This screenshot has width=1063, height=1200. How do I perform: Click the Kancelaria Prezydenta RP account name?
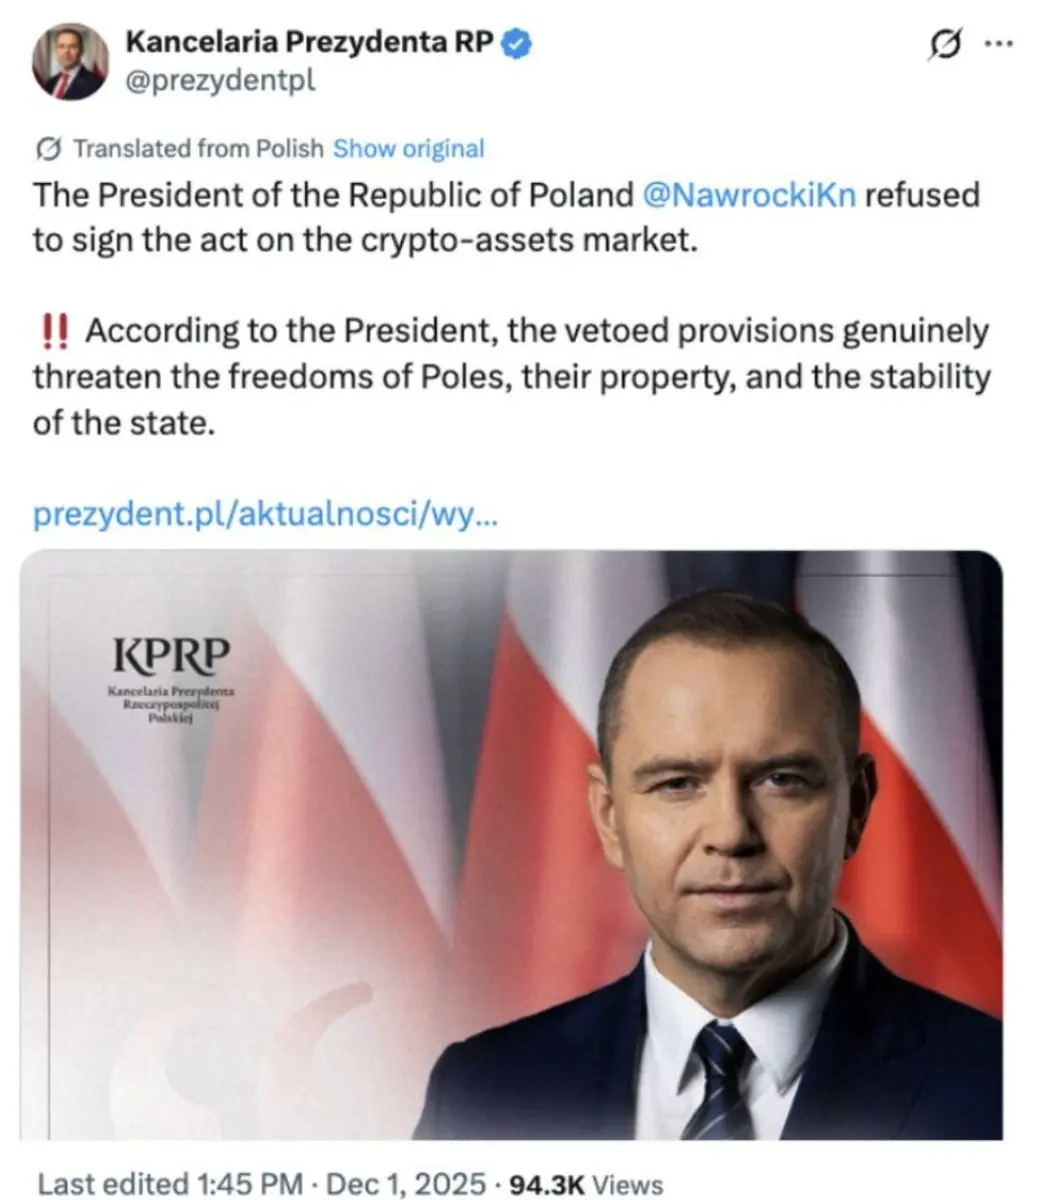(x=309, y=42)
